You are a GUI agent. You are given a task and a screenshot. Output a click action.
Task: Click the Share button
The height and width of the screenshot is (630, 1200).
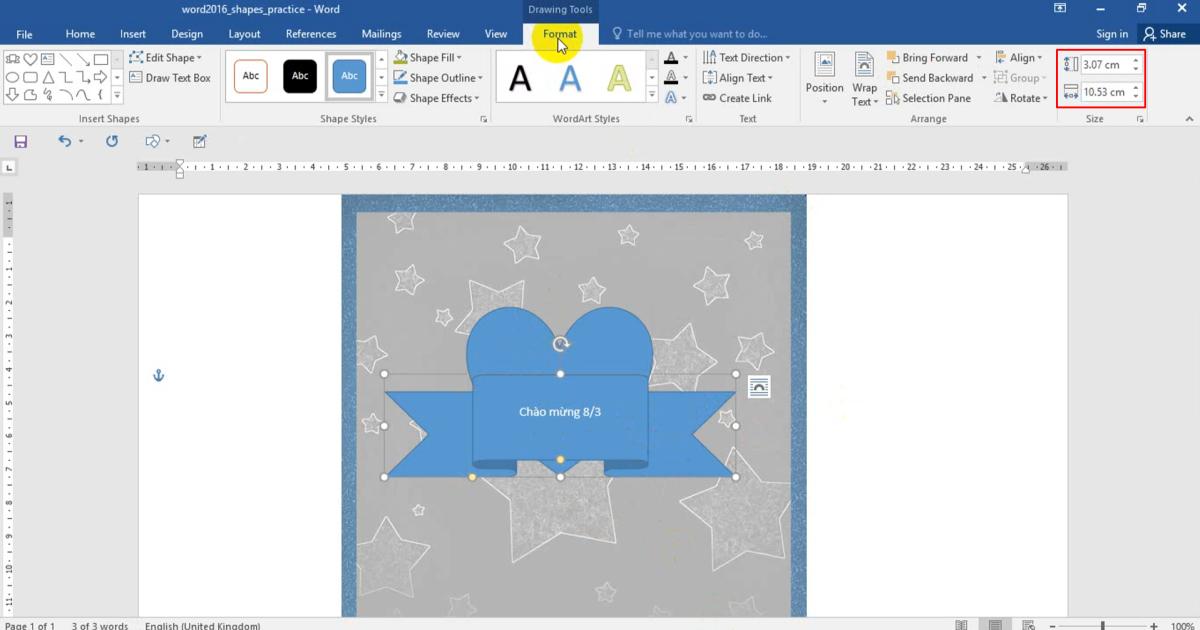coord(1164,34)
